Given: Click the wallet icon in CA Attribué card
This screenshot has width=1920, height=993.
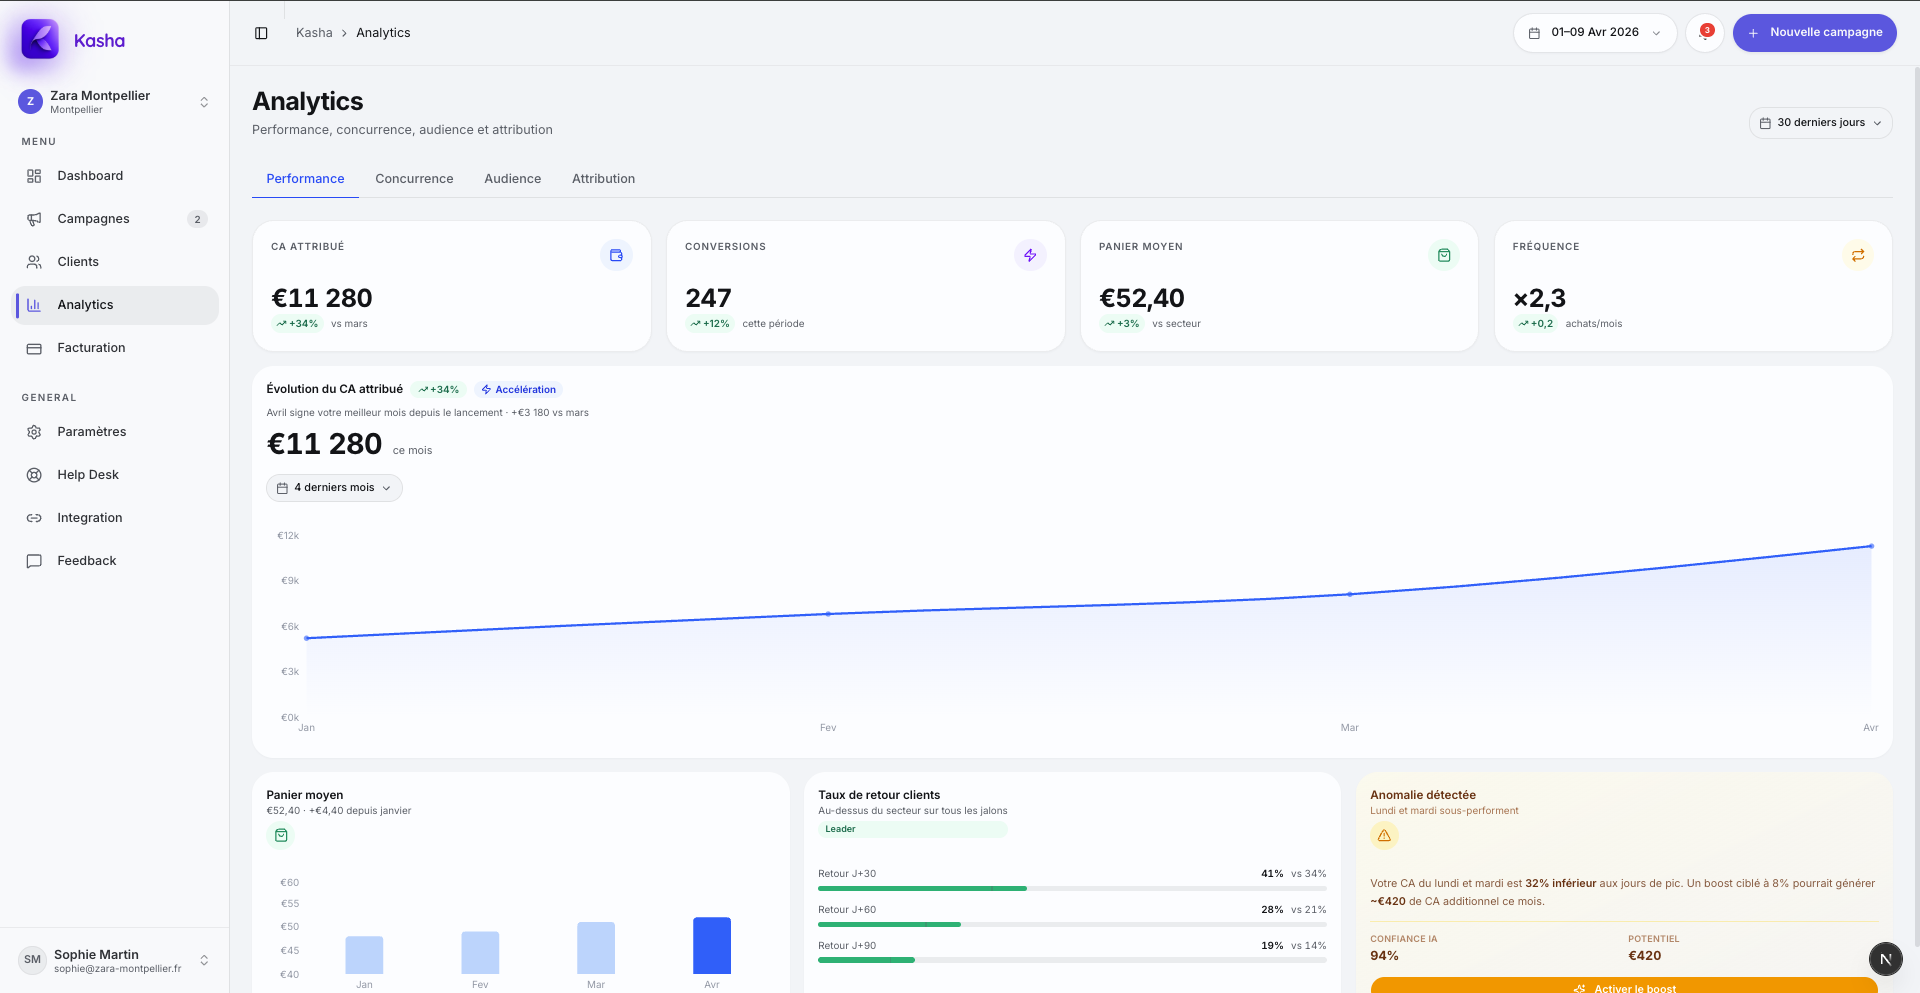Looking at the screenshot, I should click(616, 256).
